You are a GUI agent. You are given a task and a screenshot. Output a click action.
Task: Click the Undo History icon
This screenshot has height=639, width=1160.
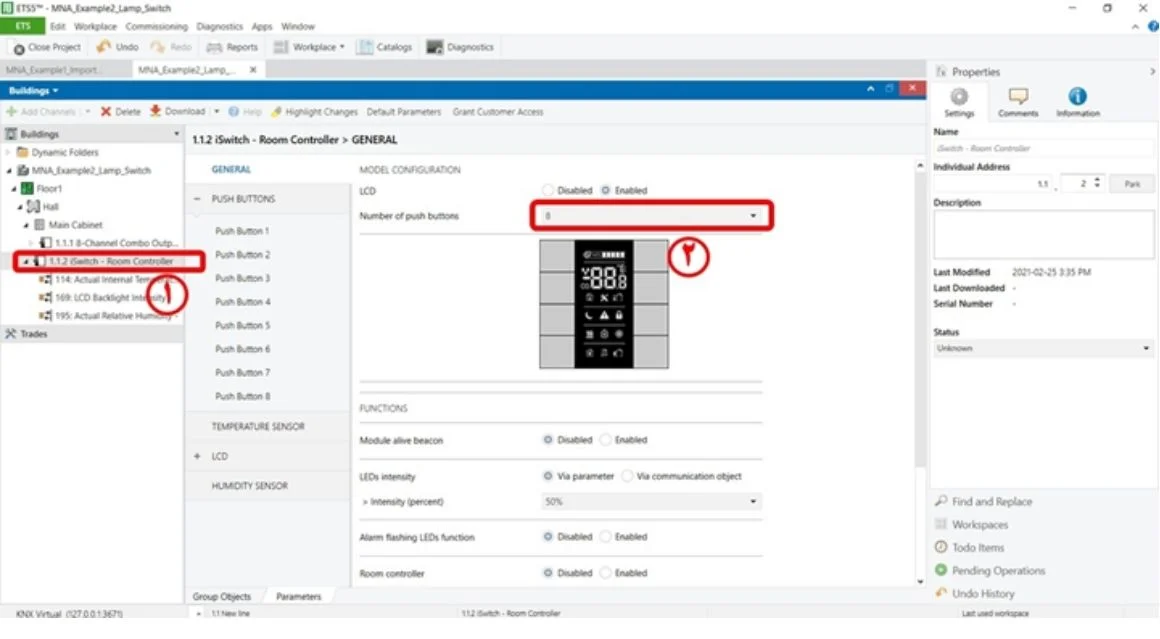pos(941,592)
